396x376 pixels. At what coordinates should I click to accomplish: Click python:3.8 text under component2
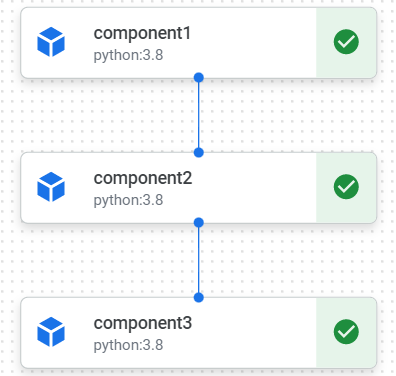click(128, 200)
